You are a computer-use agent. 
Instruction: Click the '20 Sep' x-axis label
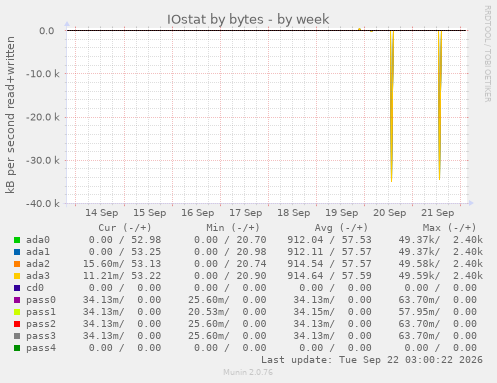[390, 213]
